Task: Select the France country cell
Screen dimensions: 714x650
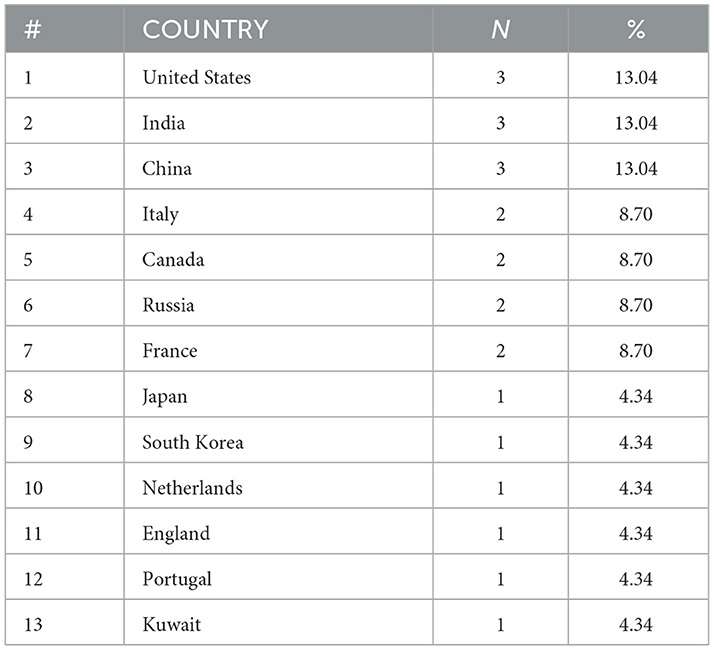Action: 169,351
